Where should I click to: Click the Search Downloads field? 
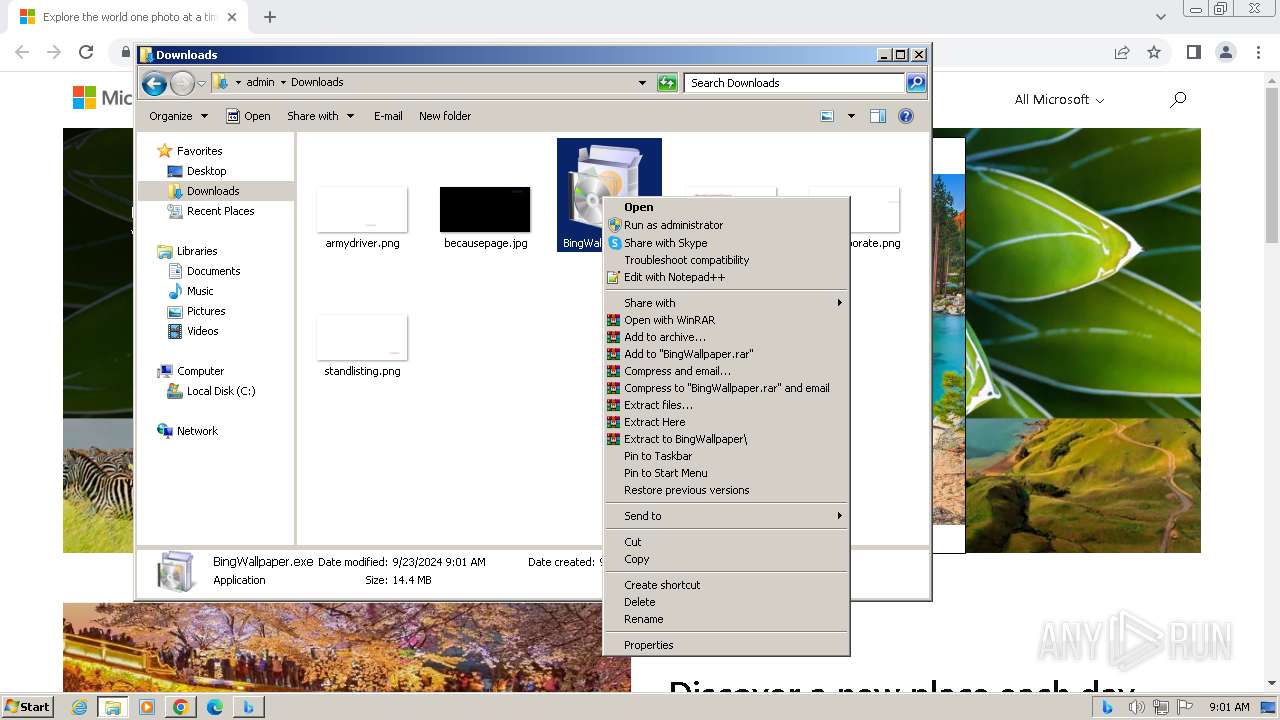pyautogui.click(x=795, y=83)
